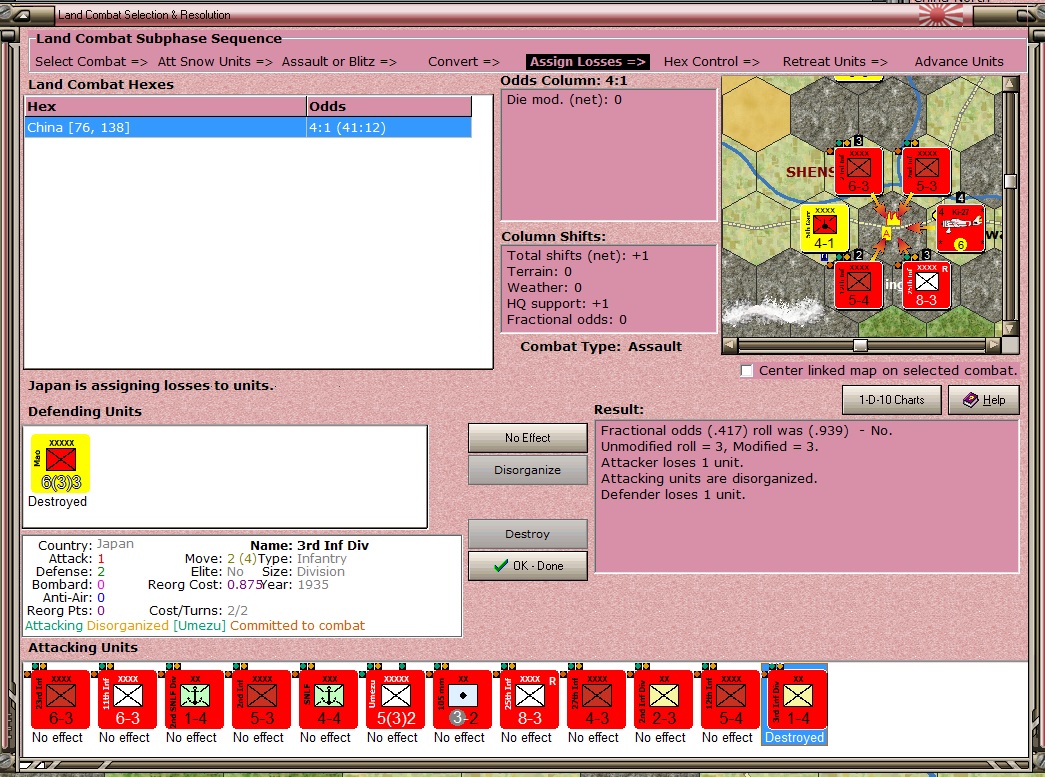The height and width of the screenshot is (777, 1045).
Task: Click the Retreat Units subphase step
Action: 835,61
